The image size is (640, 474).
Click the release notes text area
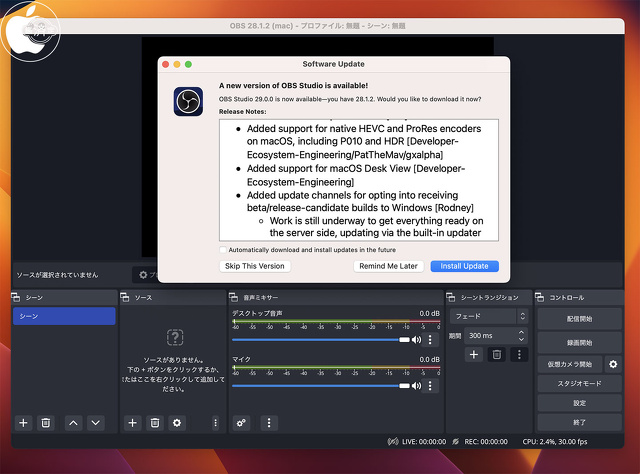(x=359, y=180)
